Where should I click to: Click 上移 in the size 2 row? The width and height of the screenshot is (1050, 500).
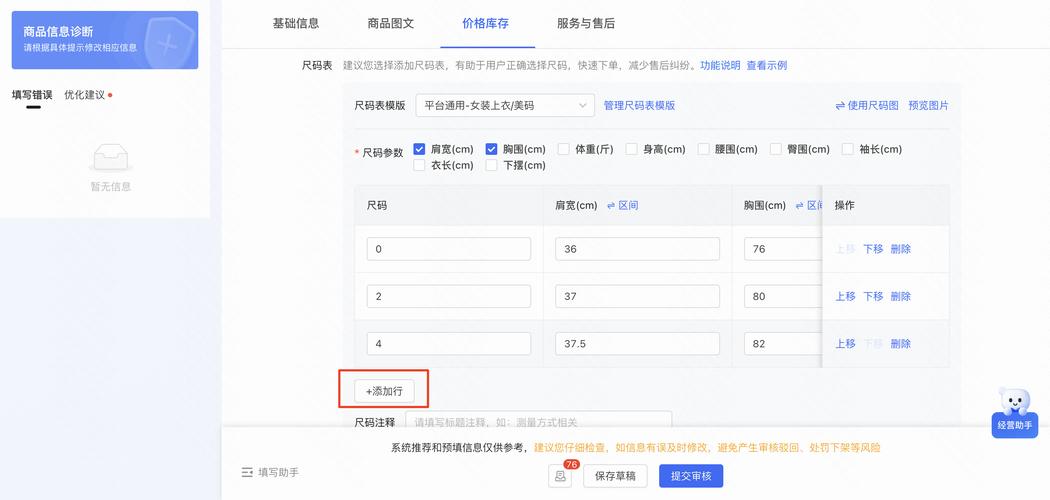[x=845, y=297]
